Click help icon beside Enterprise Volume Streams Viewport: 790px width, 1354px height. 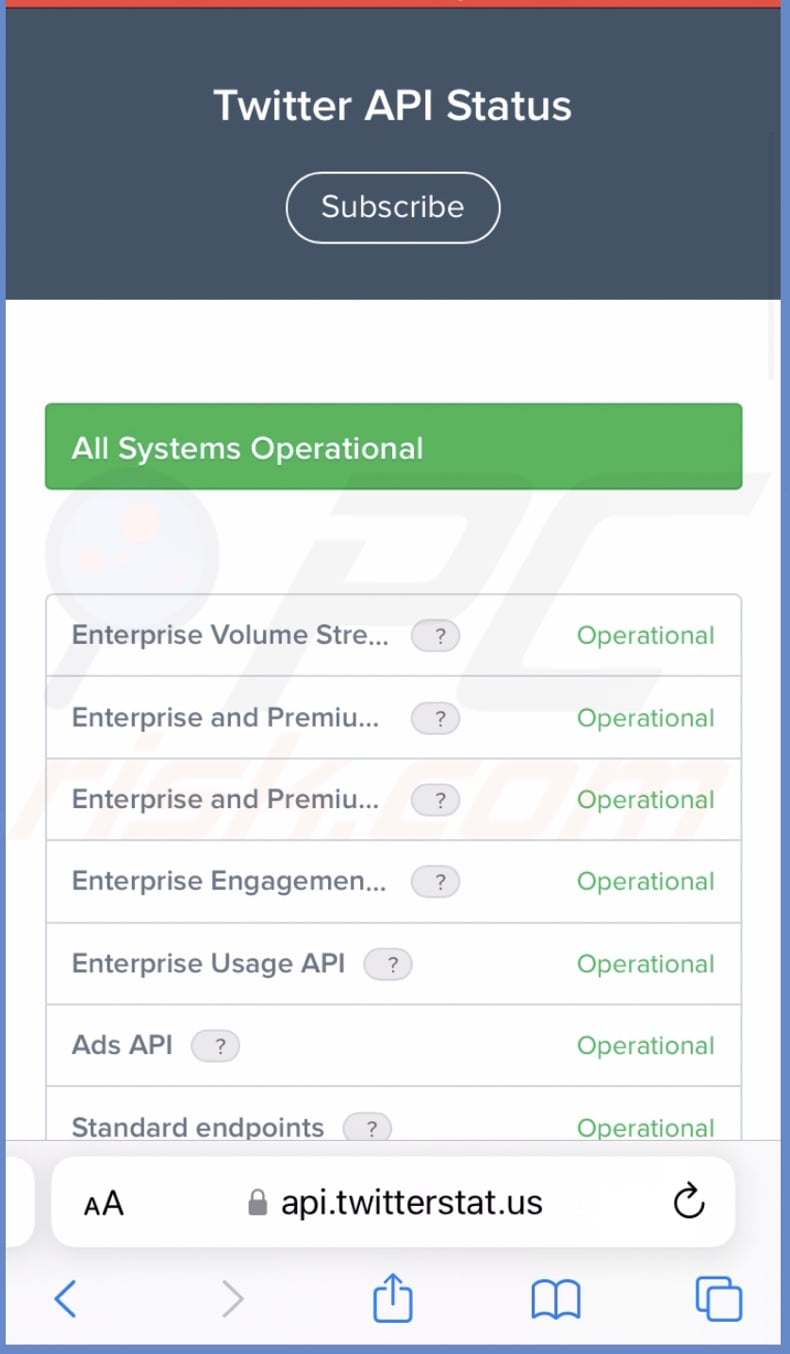[436, 636]
